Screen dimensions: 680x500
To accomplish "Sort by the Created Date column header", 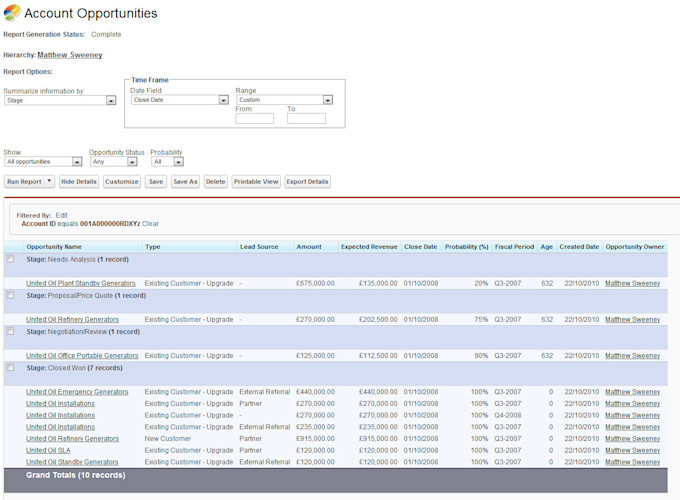I will tap(579, 246).
